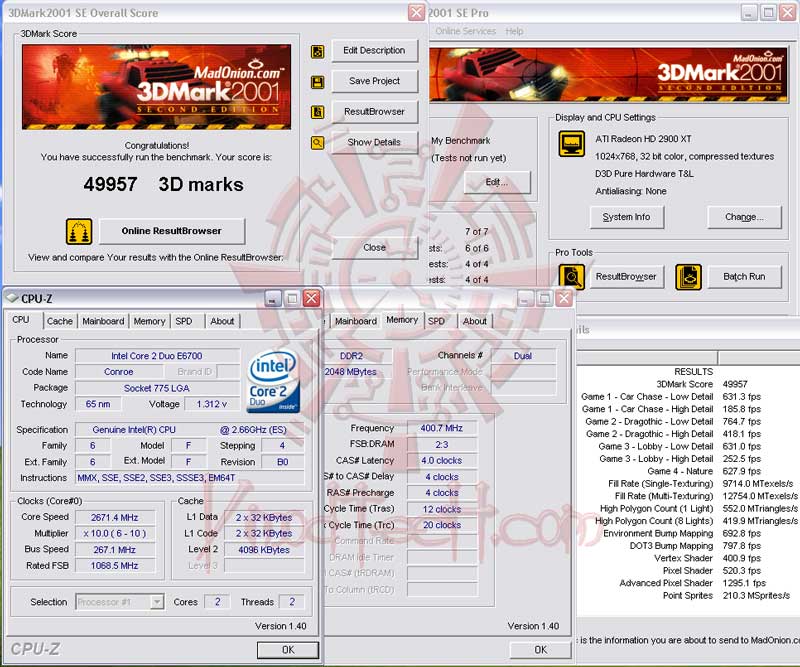The image size is (800, 667).
Task: Click the Pixel Shader result row
Action: click(712, 571)
